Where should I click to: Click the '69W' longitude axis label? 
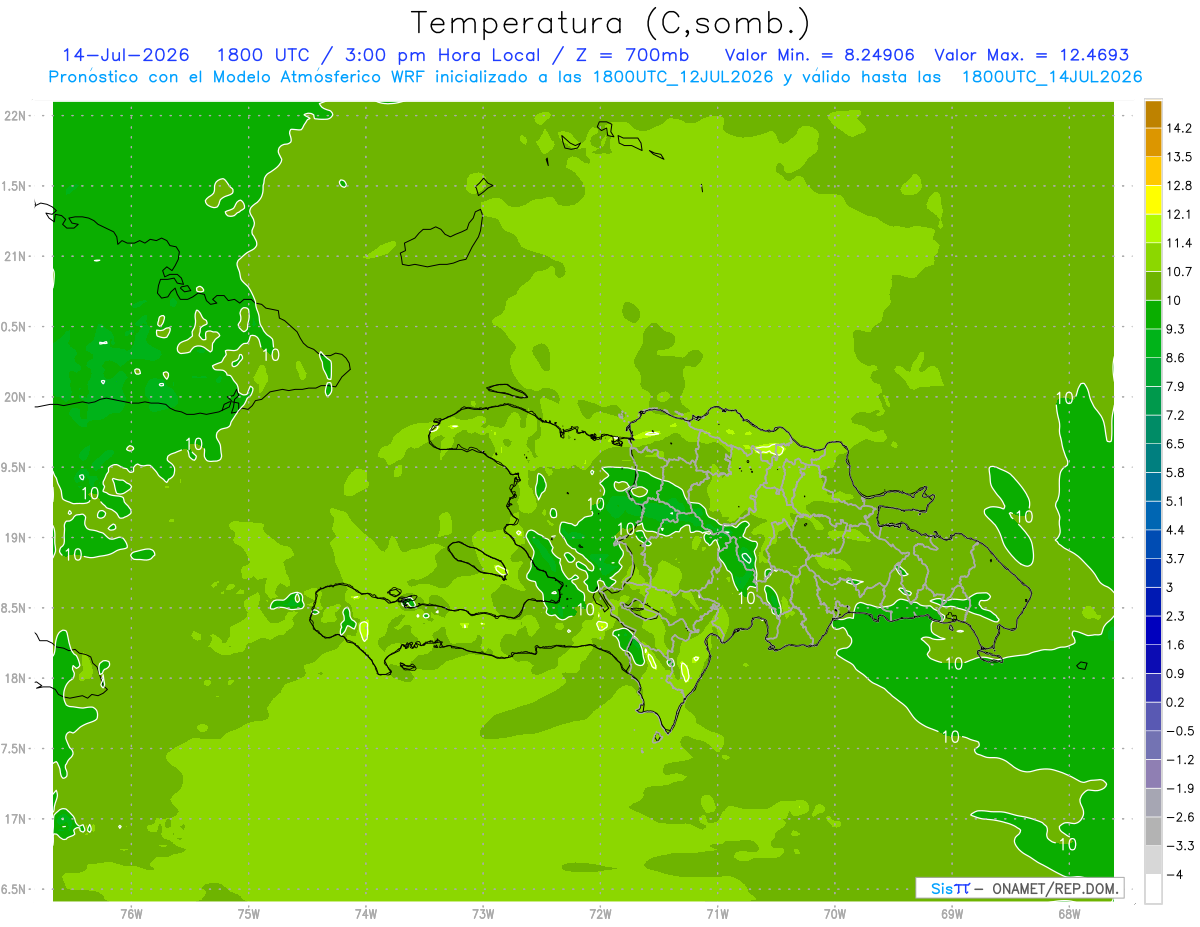951,914
